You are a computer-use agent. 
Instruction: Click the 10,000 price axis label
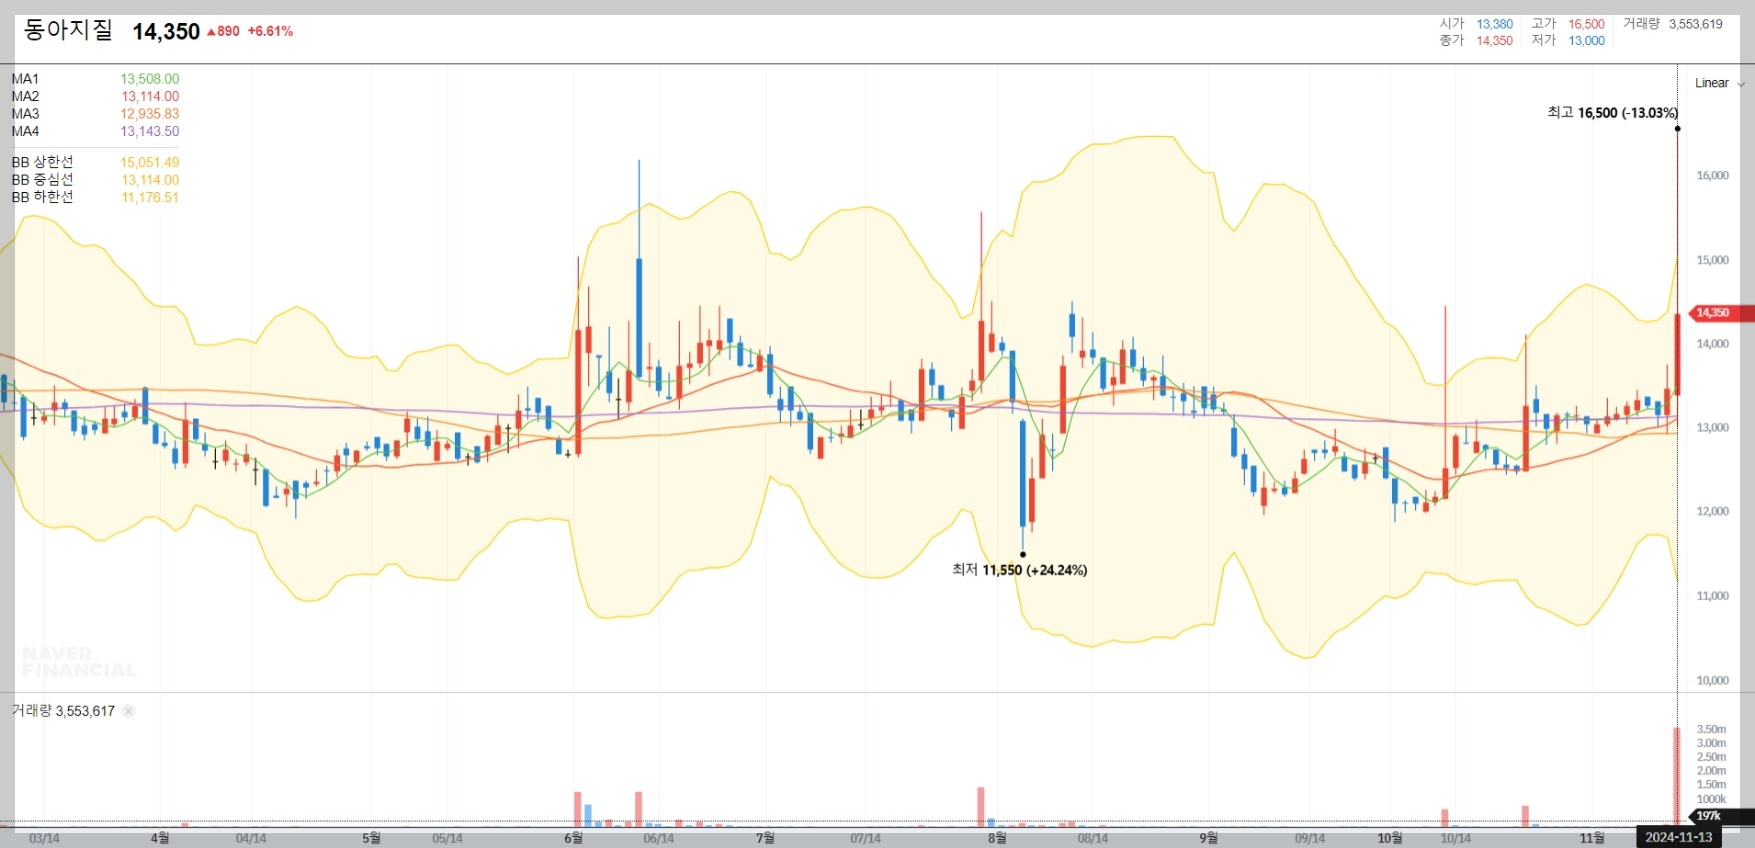tap(1712, 681)
